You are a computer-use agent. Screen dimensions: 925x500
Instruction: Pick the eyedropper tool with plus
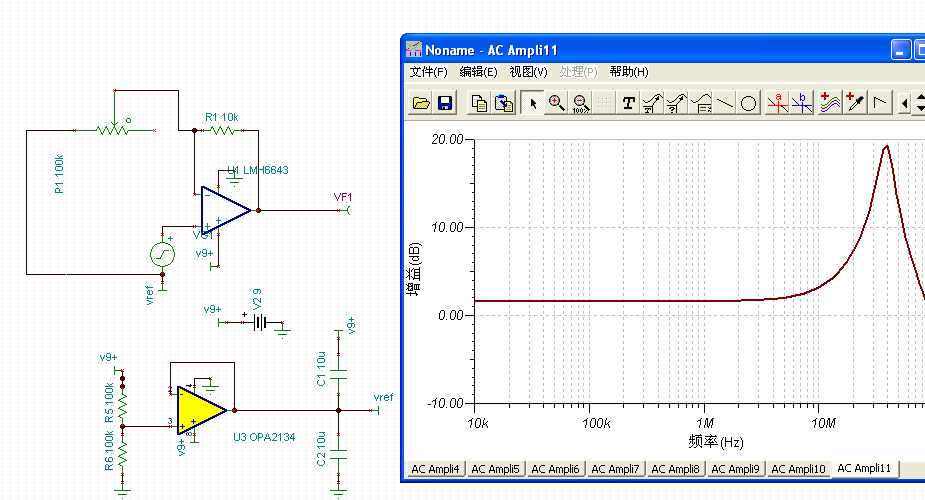[855, 103]
